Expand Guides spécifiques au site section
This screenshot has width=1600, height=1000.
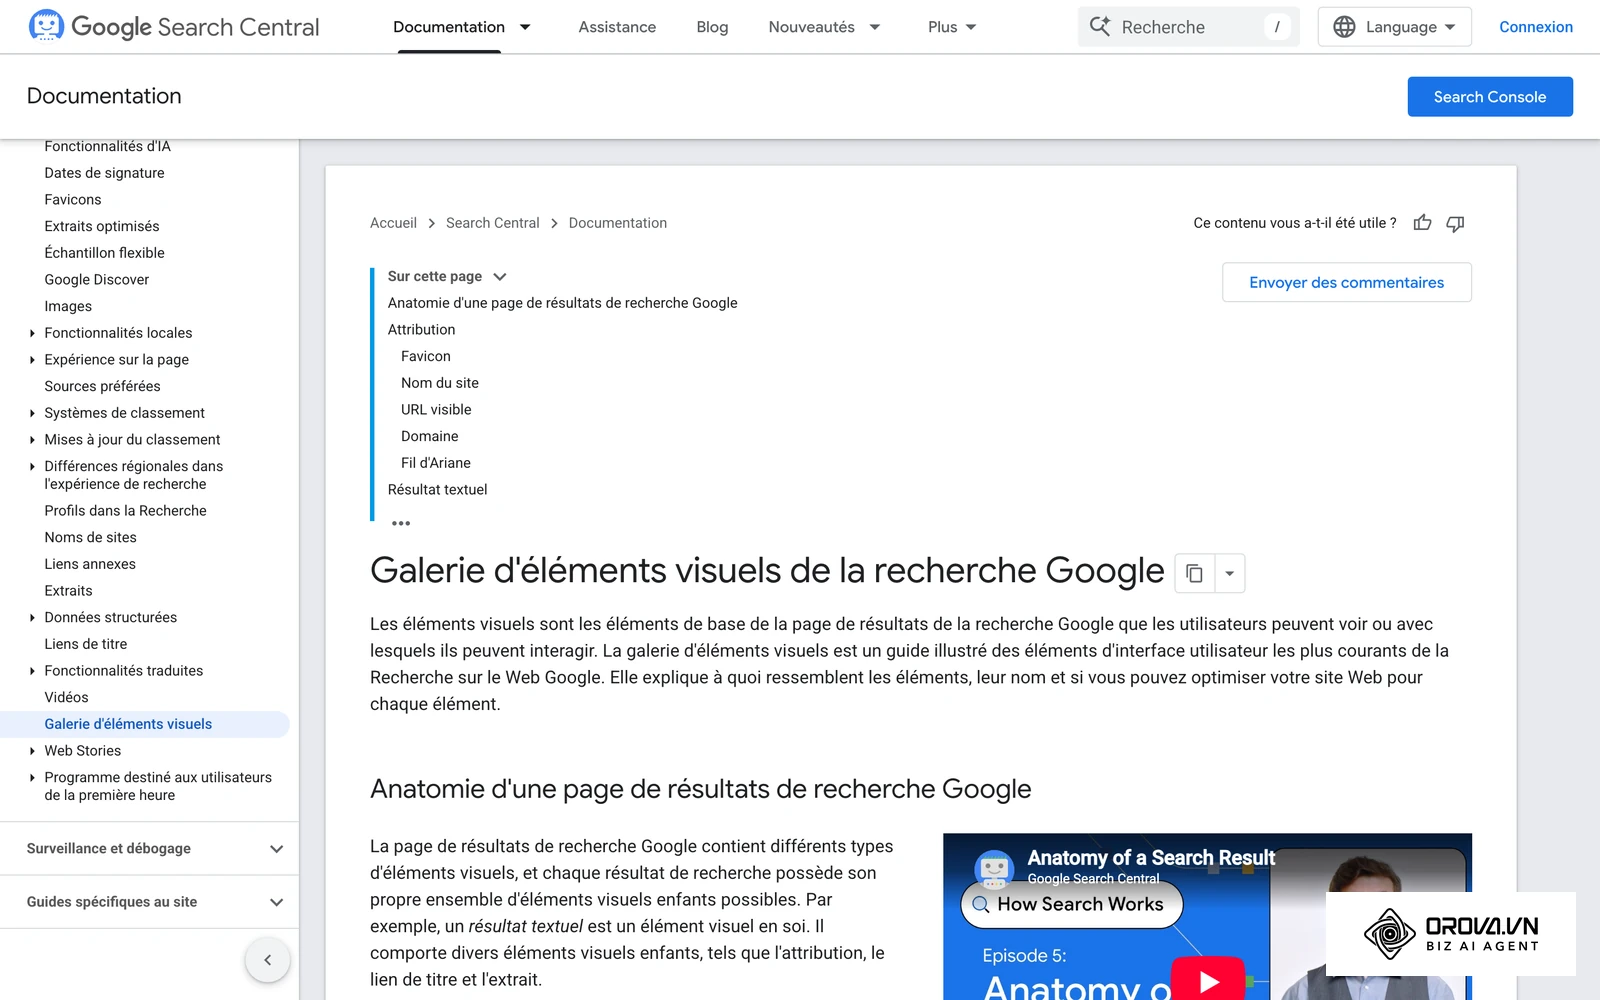(276, 902)
